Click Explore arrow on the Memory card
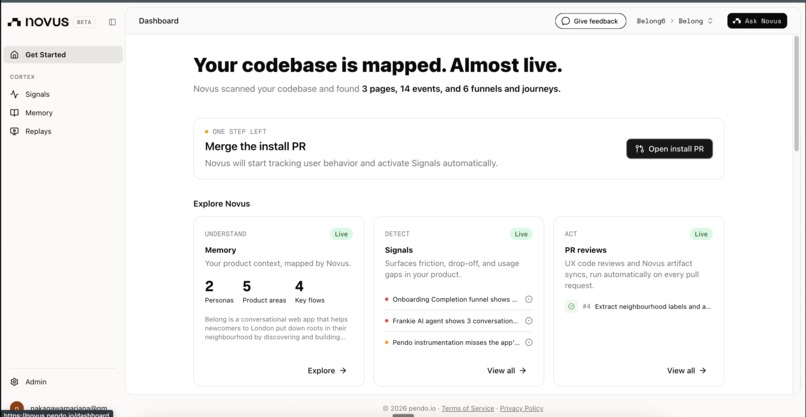806x417 pixels. [327, 371]
